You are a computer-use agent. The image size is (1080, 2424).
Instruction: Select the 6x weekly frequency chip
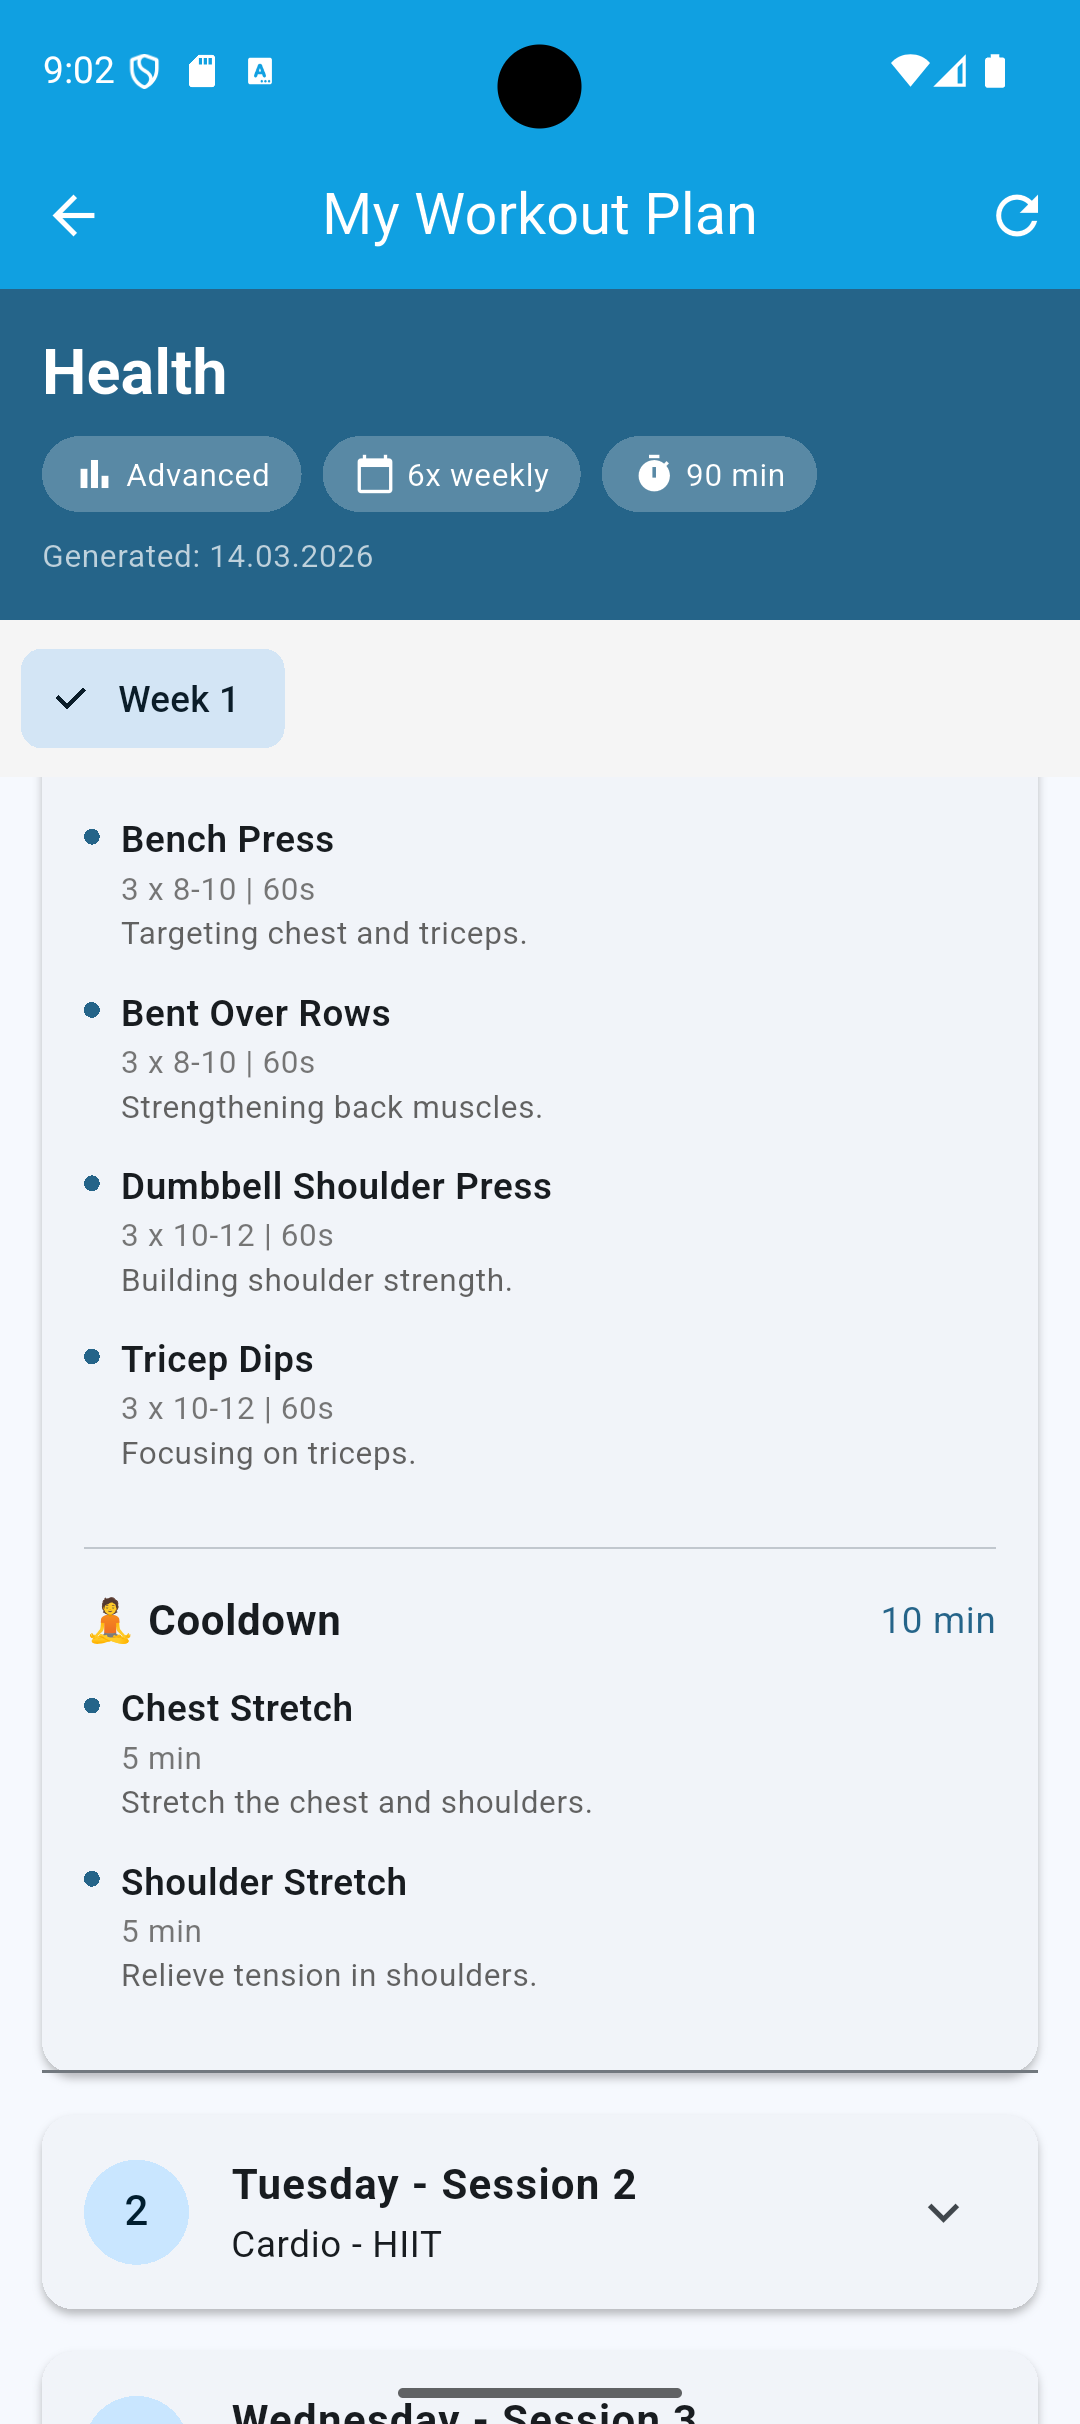[451, 474]
